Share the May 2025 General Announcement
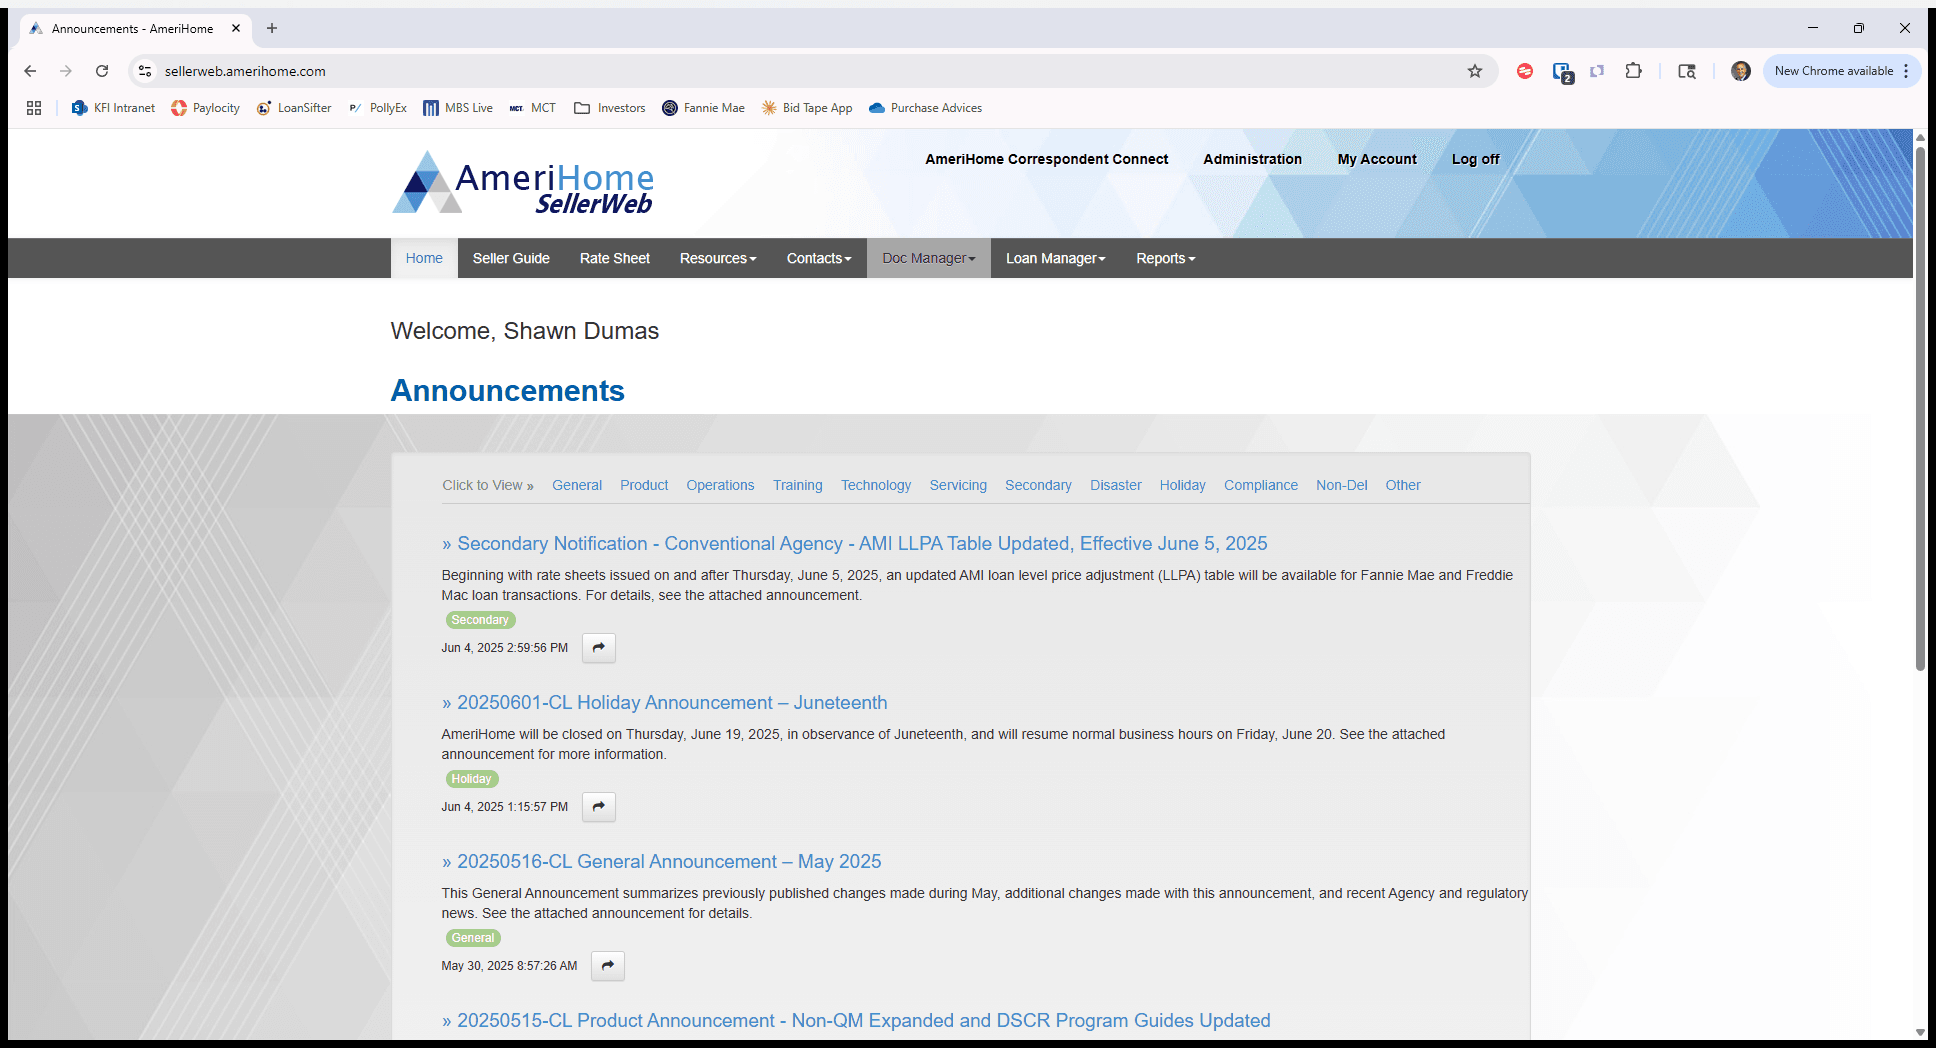Viewport: 1936px width, 1048px height. click(608, 966)
